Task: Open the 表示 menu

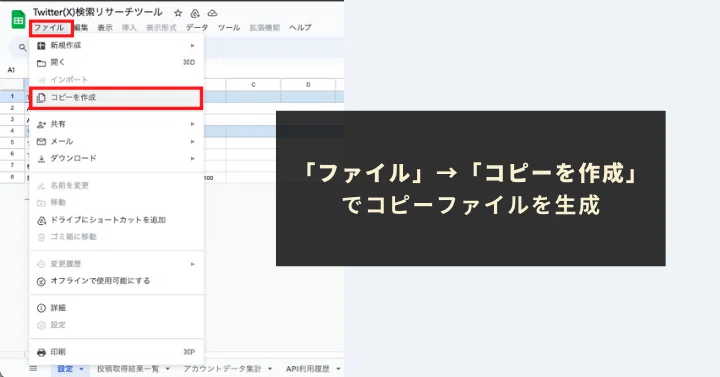Action: [105, 28]
